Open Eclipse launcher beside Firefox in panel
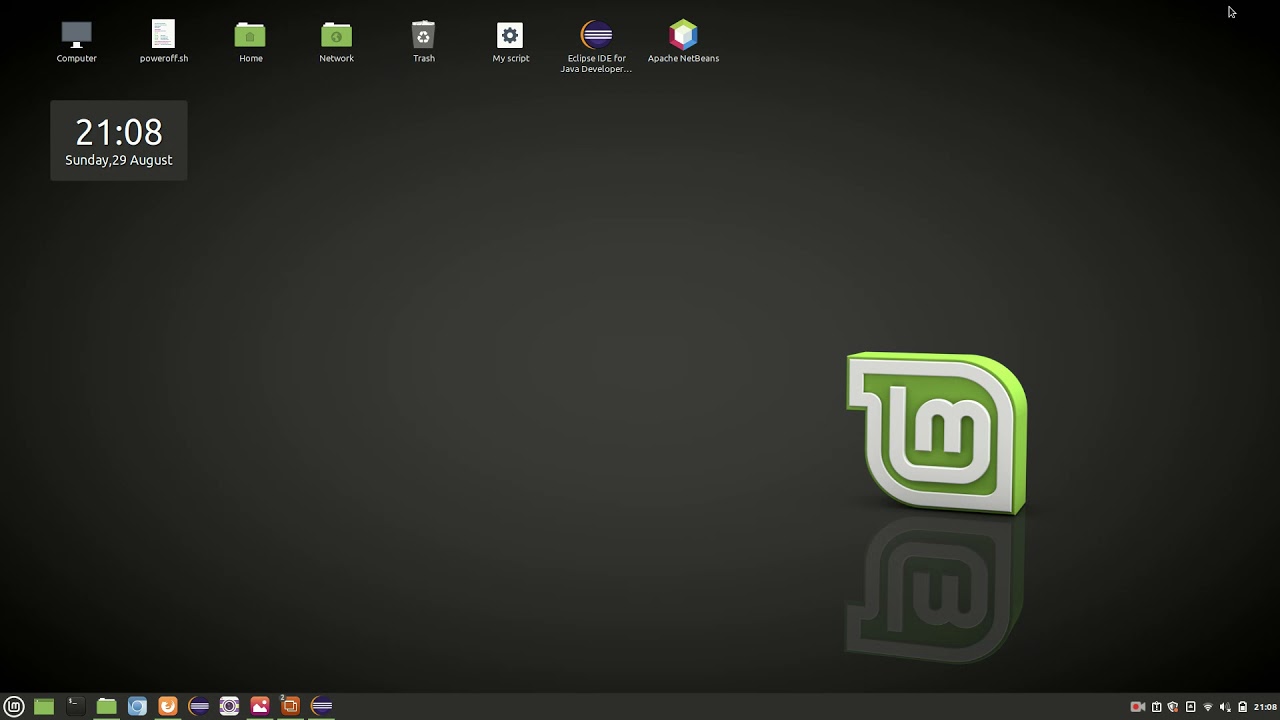The height and width of the screenshot is (720, 1280). tap(199, 706)
